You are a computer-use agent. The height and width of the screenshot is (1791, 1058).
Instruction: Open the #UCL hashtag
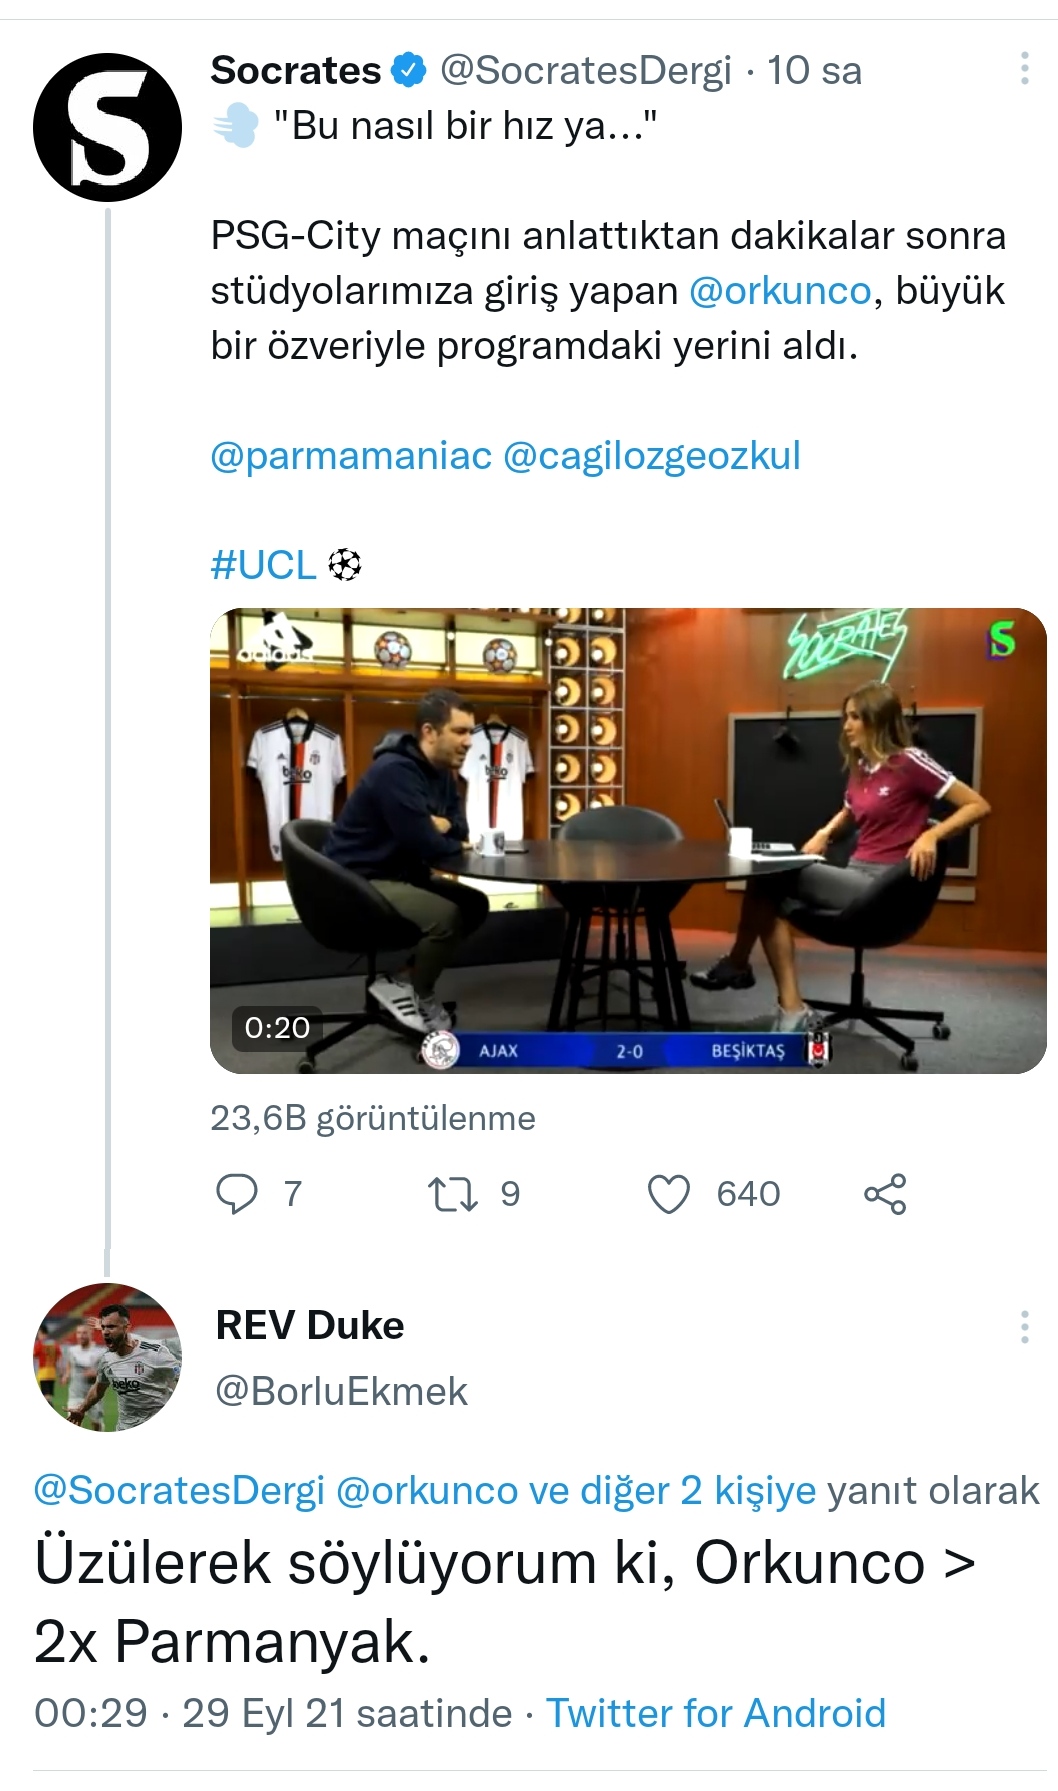(263, 565)
